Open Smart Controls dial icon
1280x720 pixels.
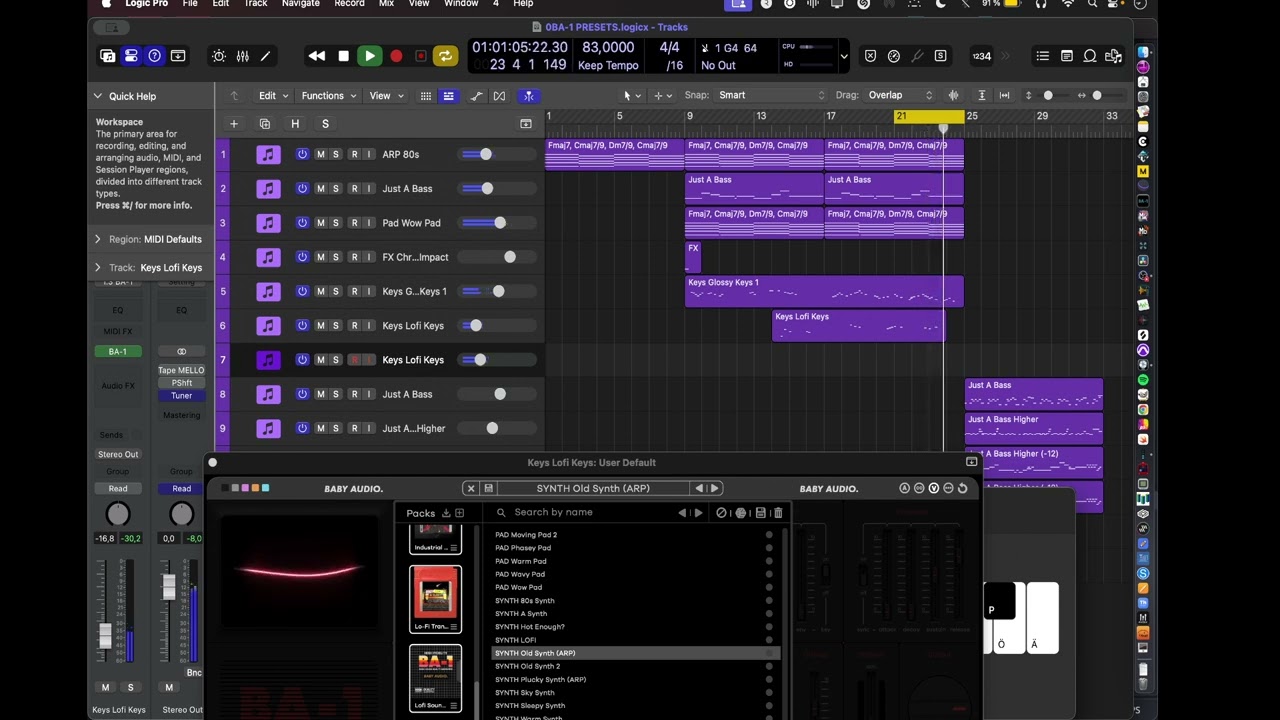click(x=218, y=56)
